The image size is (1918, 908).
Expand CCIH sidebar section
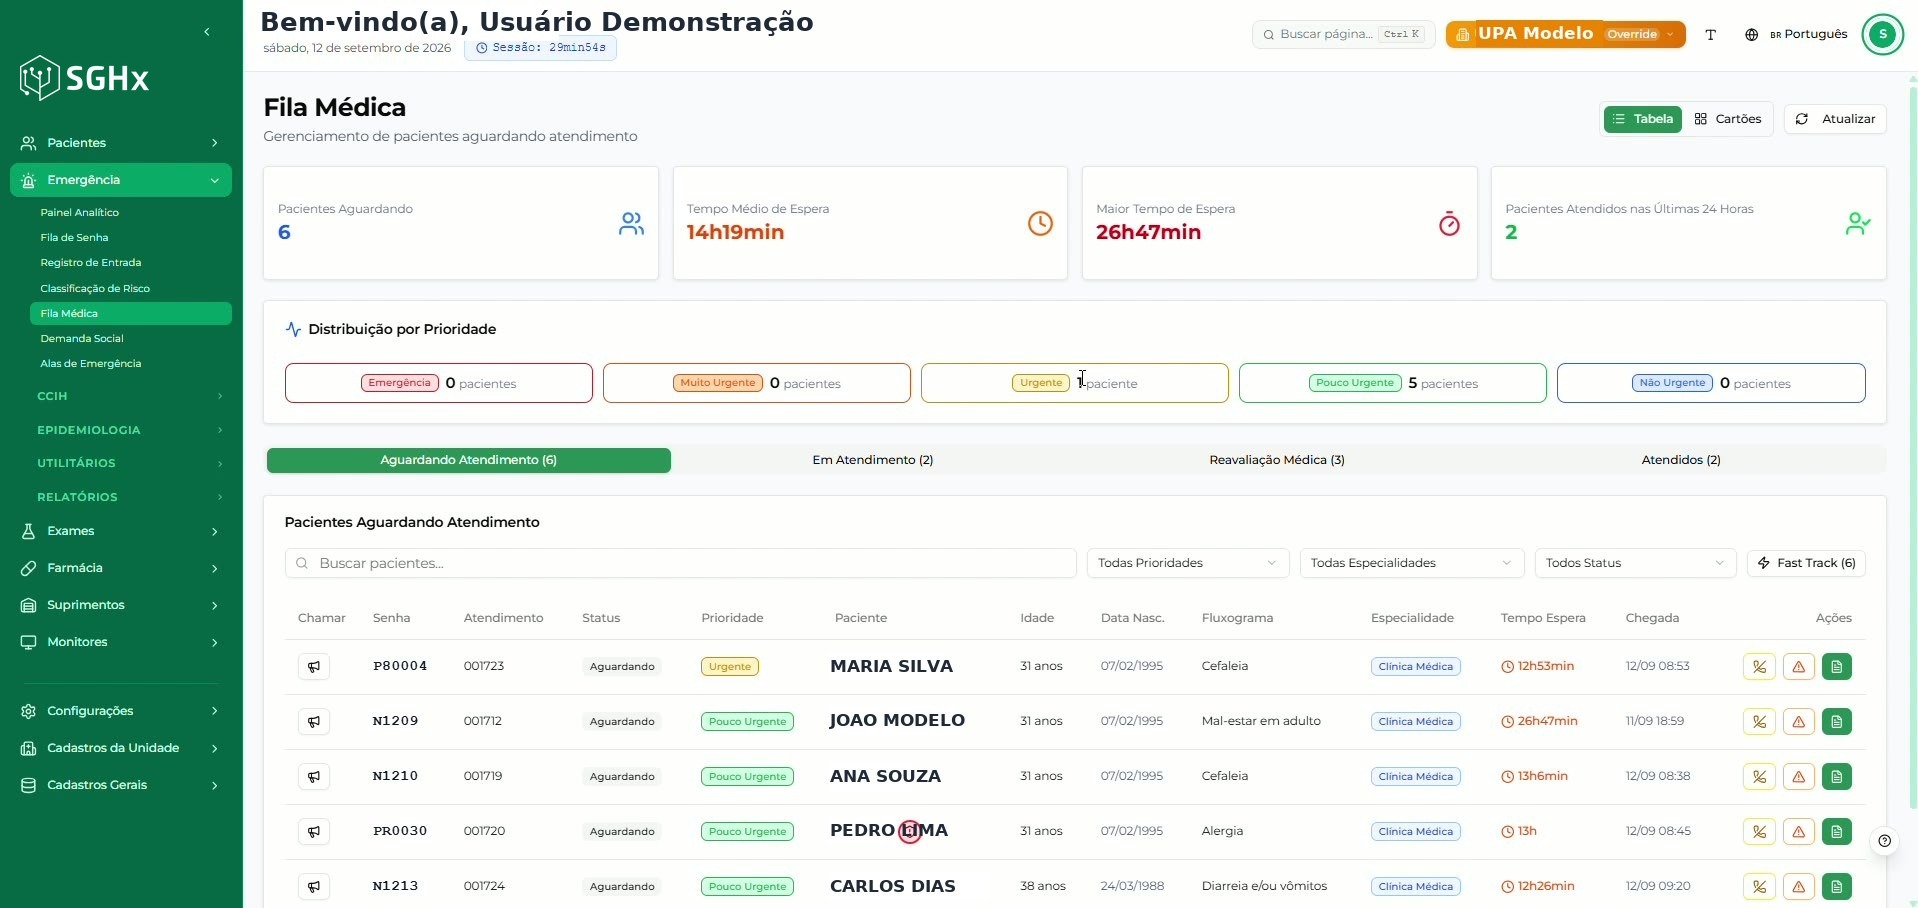129,396
